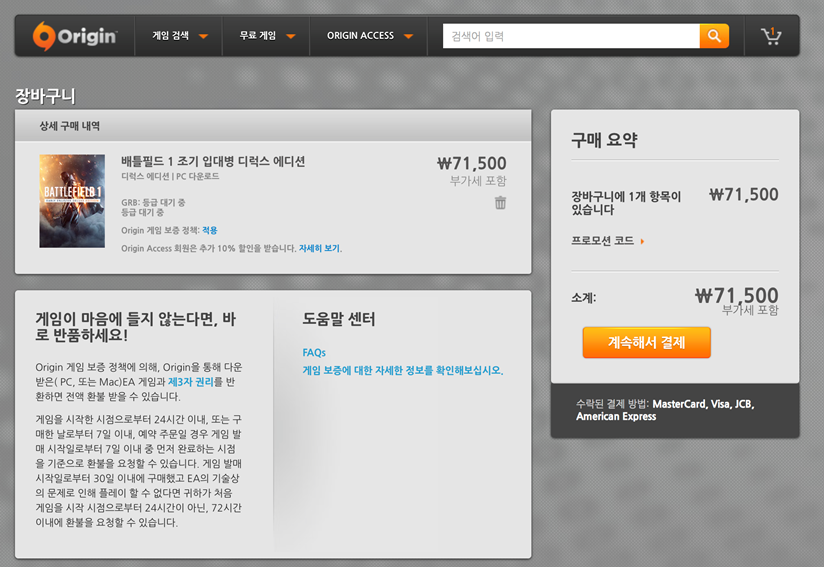Click 디럭스 에디션 | PC 다운로드 text
Image resolution: width=824 pixels, height=567 pixels.
[170, 177]
